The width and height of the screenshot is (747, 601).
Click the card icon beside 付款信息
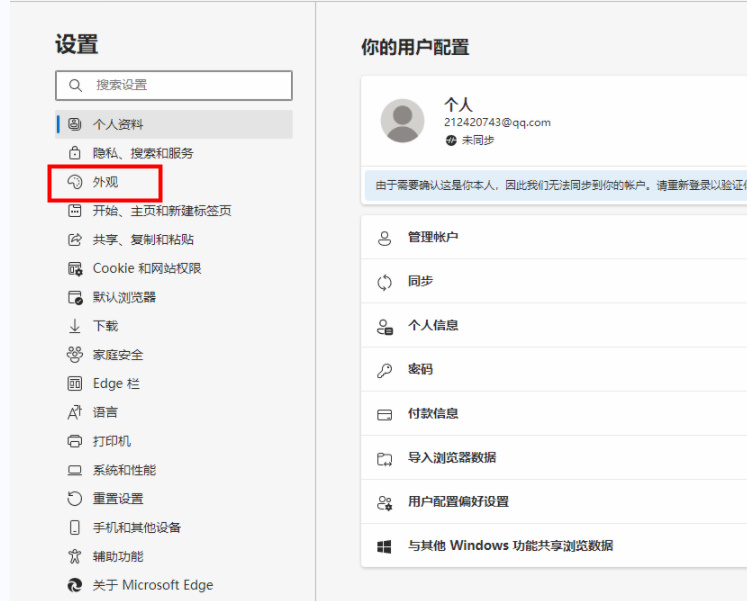[384, 415]
